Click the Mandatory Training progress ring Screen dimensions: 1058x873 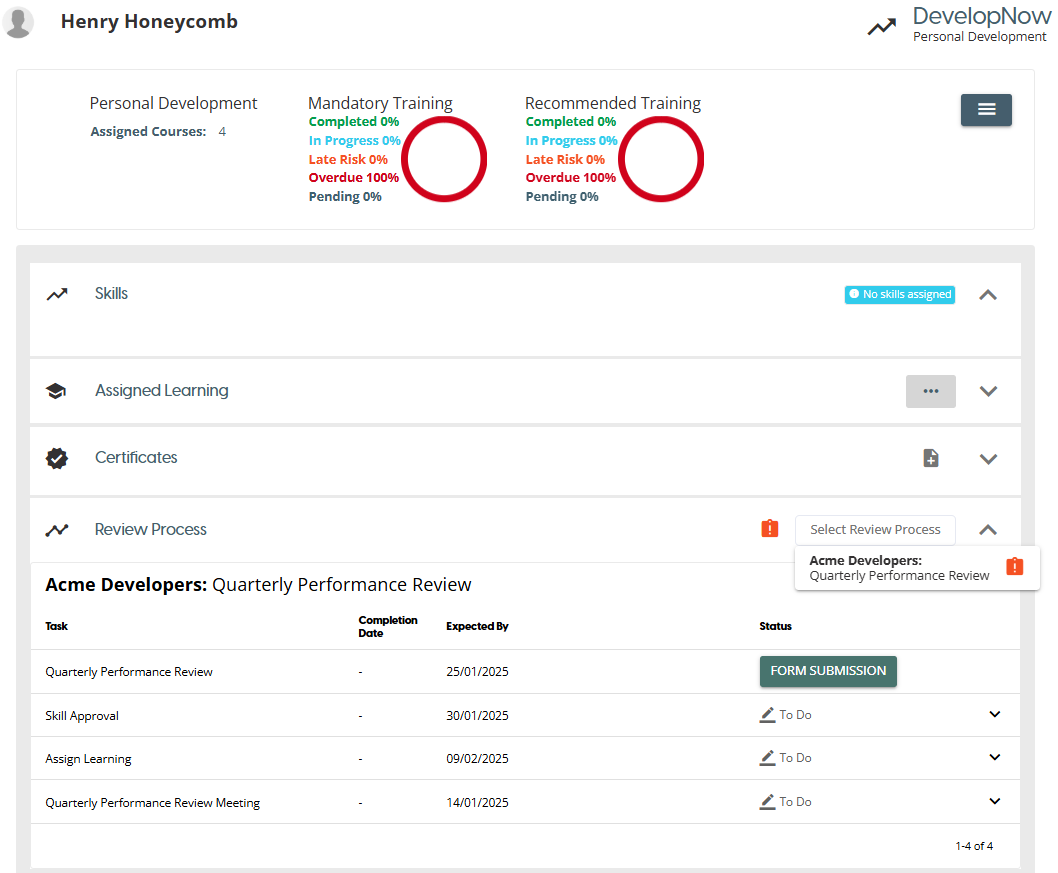click(x=444, y=159)
